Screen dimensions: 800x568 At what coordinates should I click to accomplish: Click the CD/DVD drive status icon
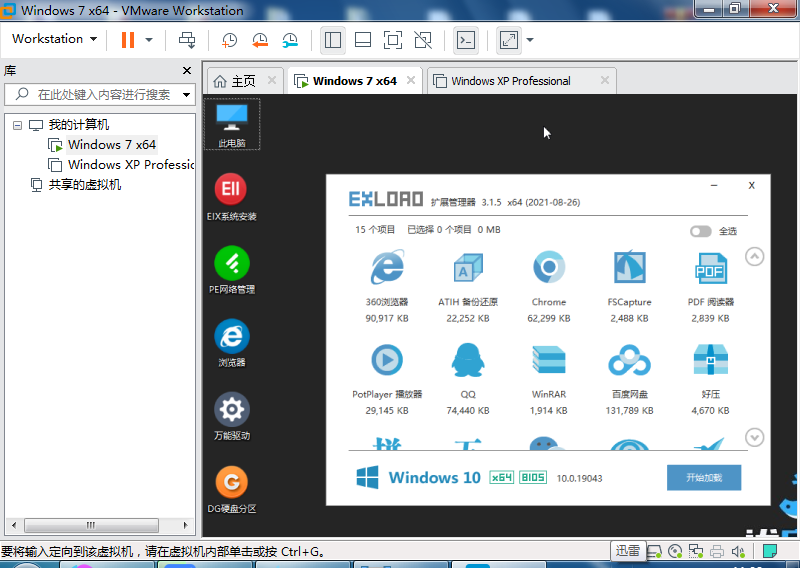[x=675, y=552]
